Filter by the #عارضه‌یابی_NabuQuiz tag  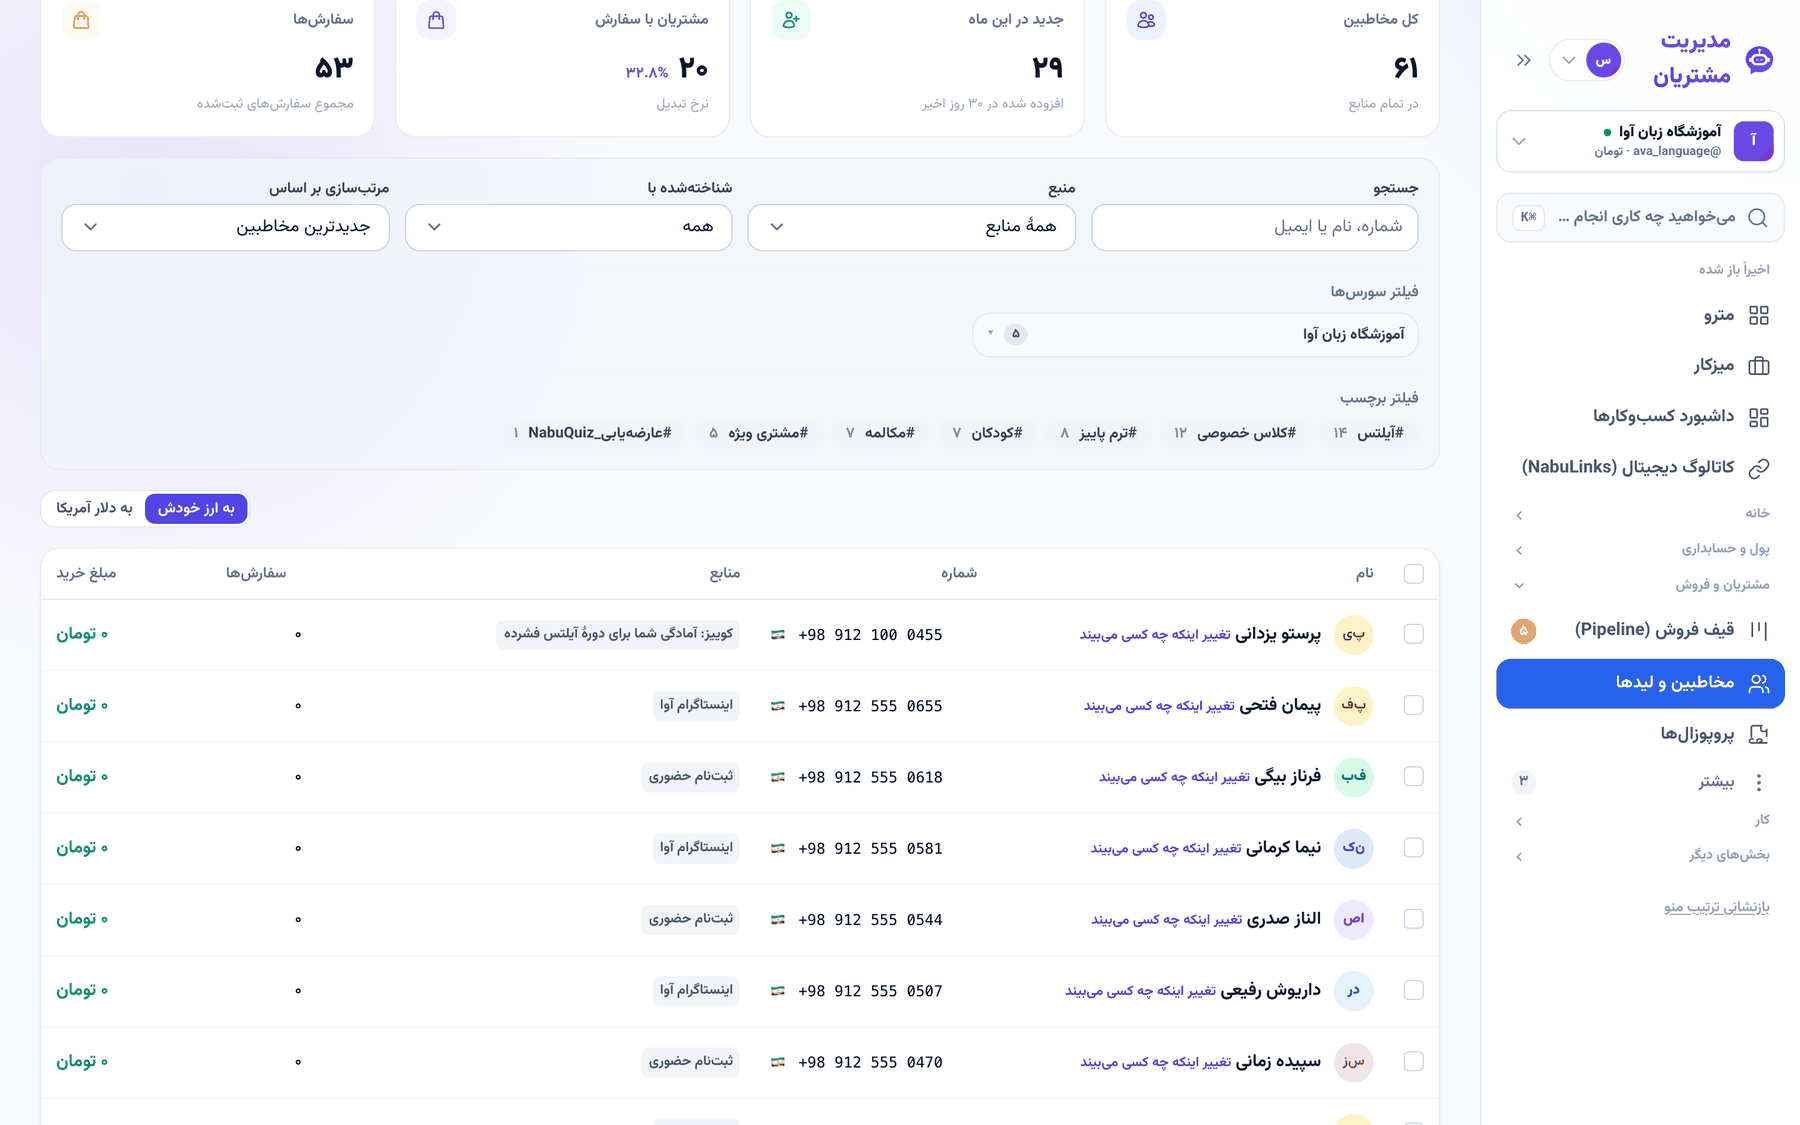coord(592,433)
